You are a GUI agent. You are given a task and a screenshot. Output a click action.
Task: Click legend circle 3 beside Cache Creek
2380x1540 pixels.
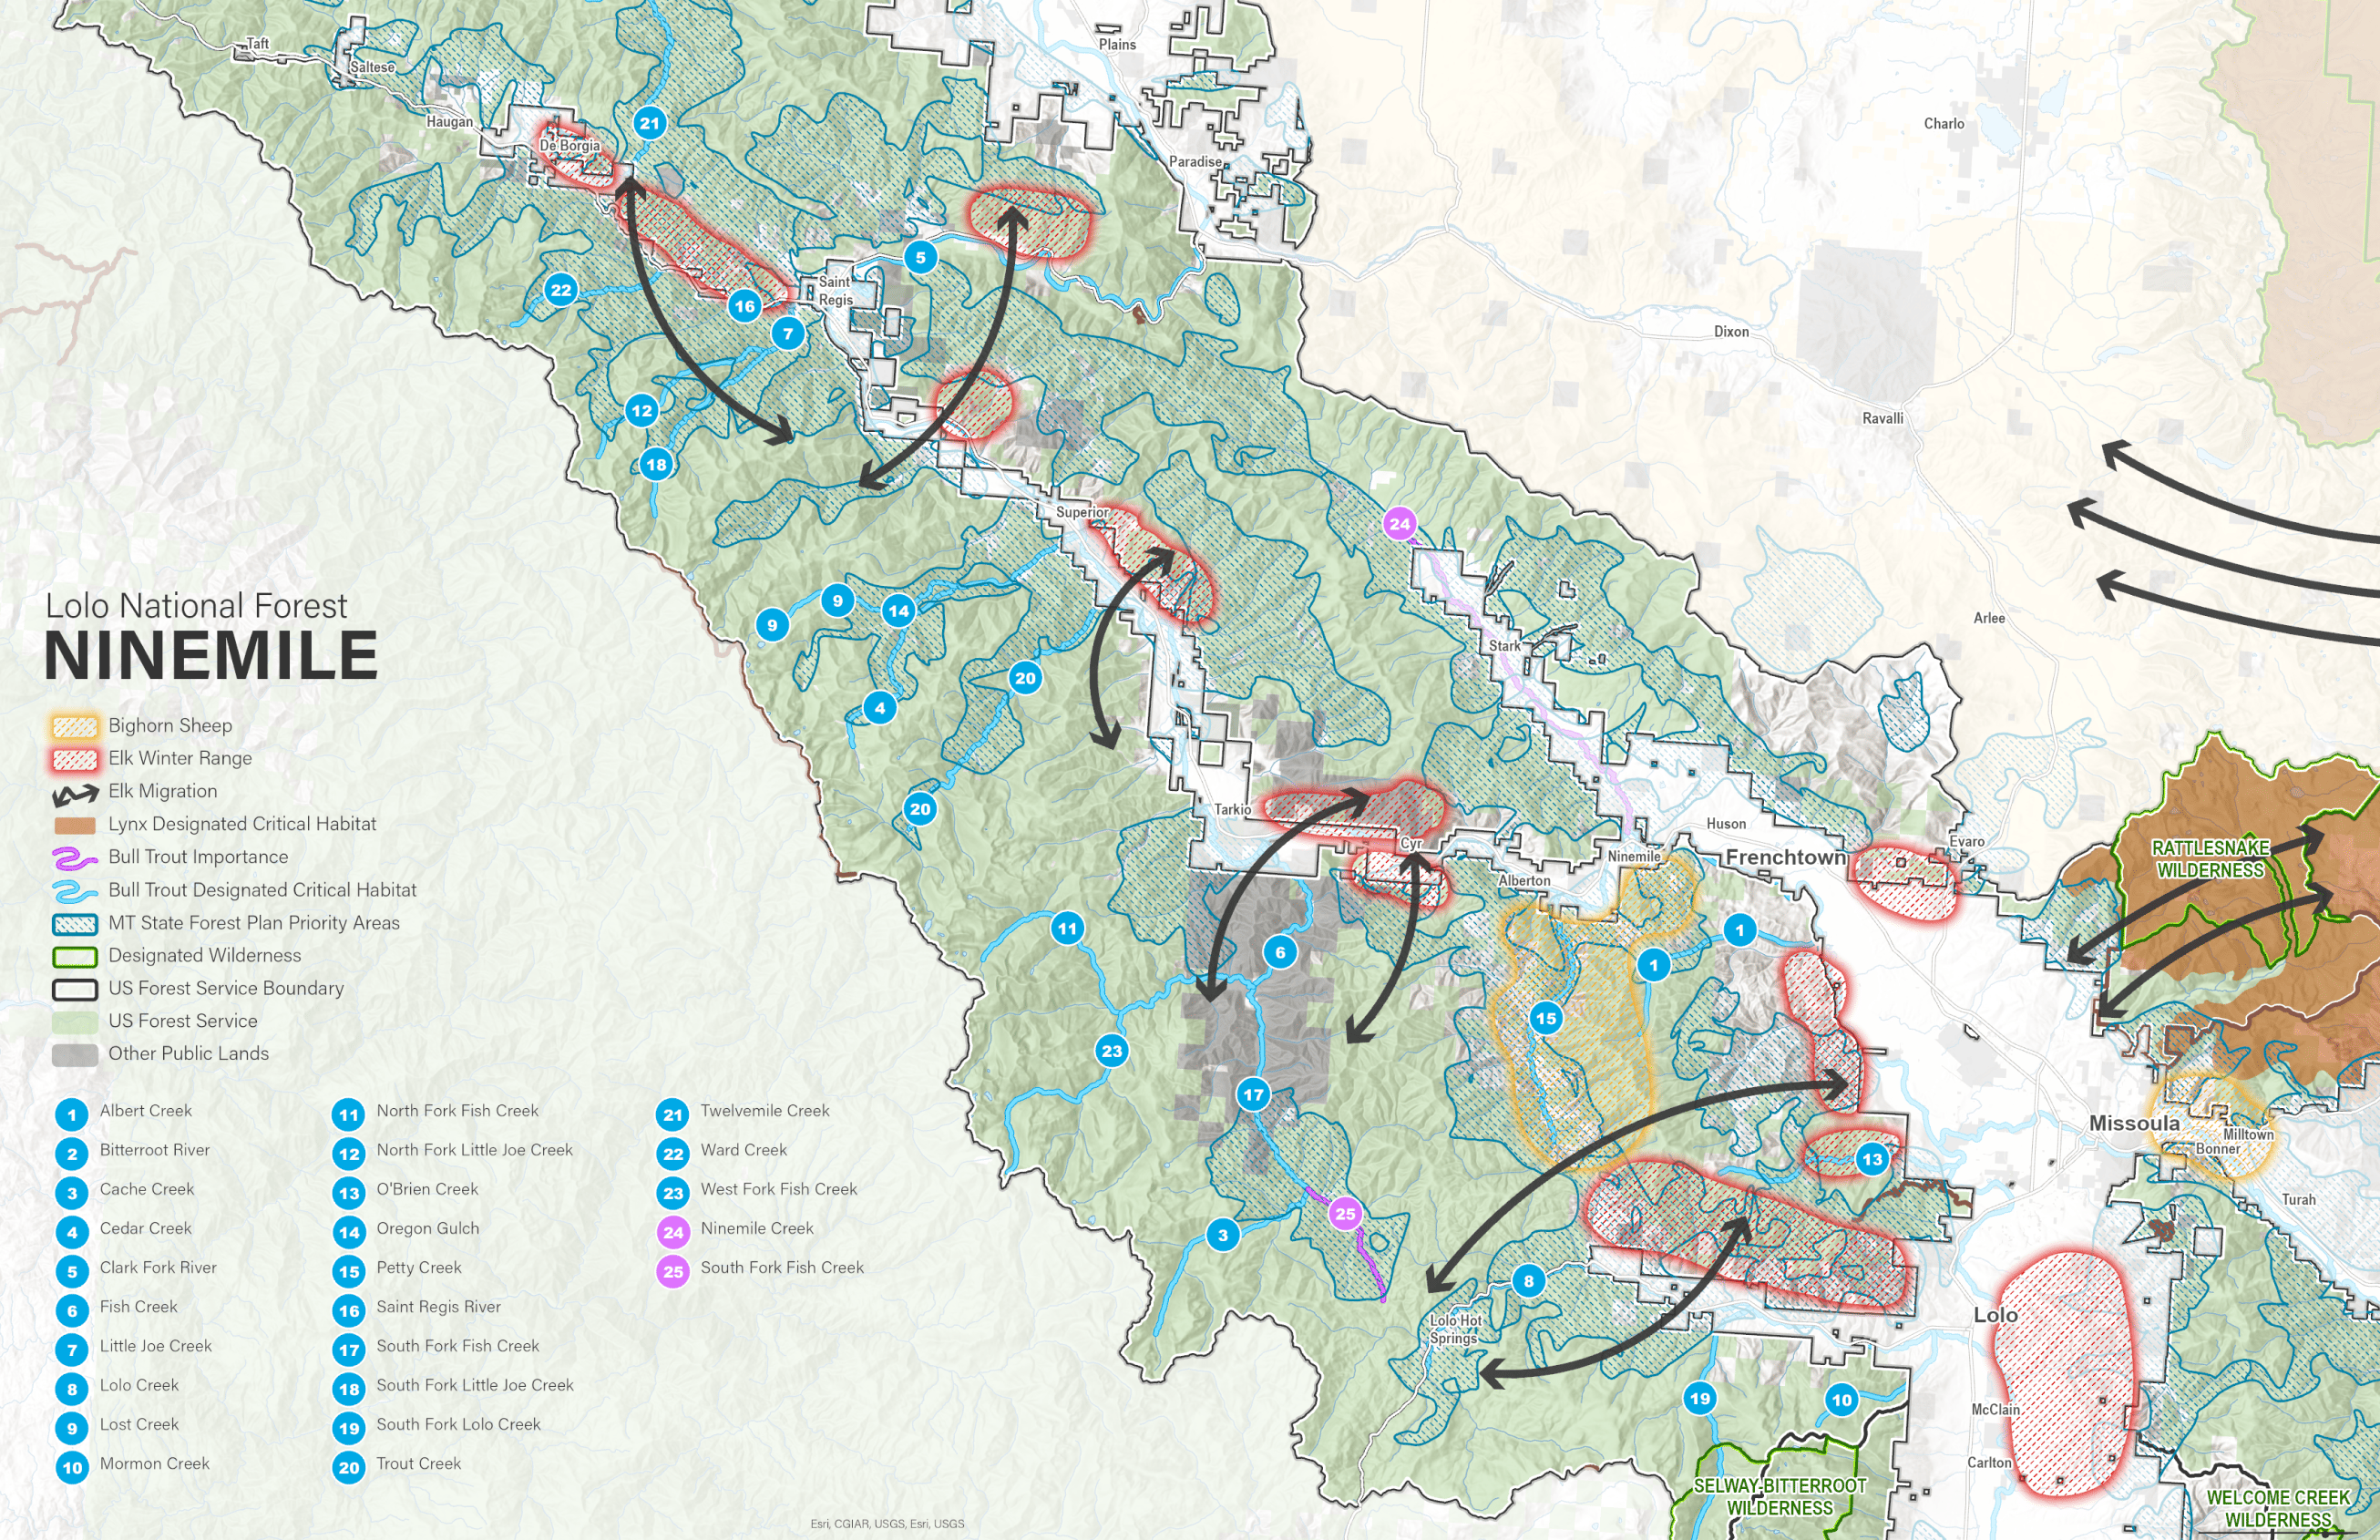pos(72,1193)
